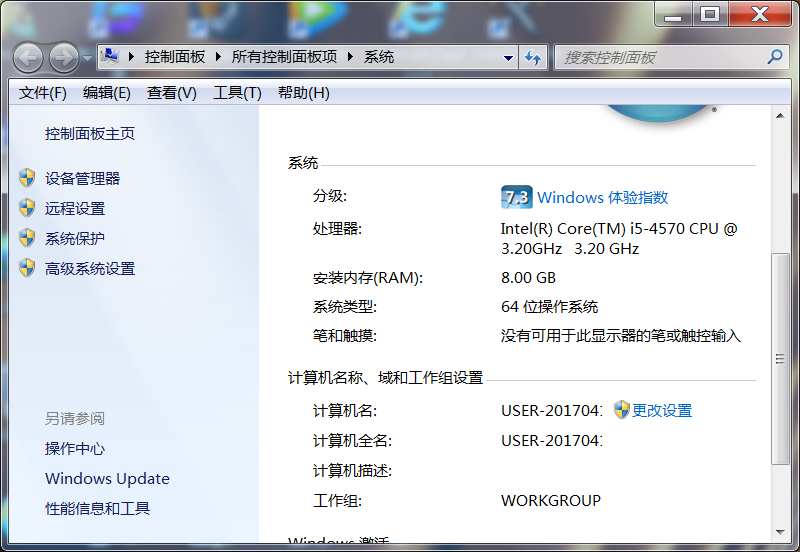The width and height of the screenshot is (800, 552).
Task: Click shield icon next to 更改设置
Action: pyautogui.click(x=621, y=410)
